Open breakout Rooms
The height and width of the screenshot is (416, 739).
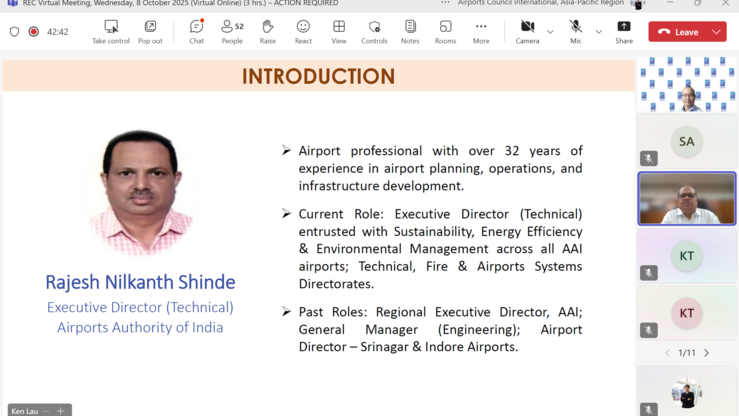pos(445,31)
